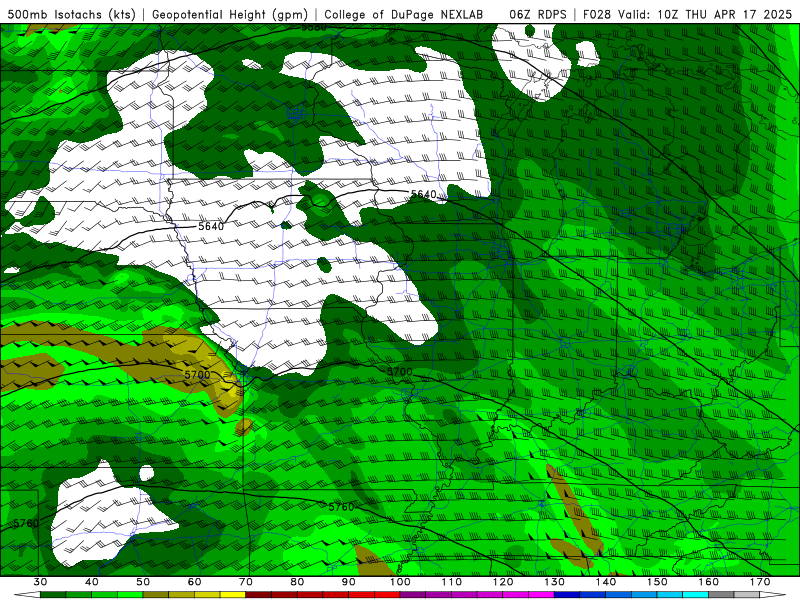
Task: Click the 110 kt color scale label
Action: point(452,582)
